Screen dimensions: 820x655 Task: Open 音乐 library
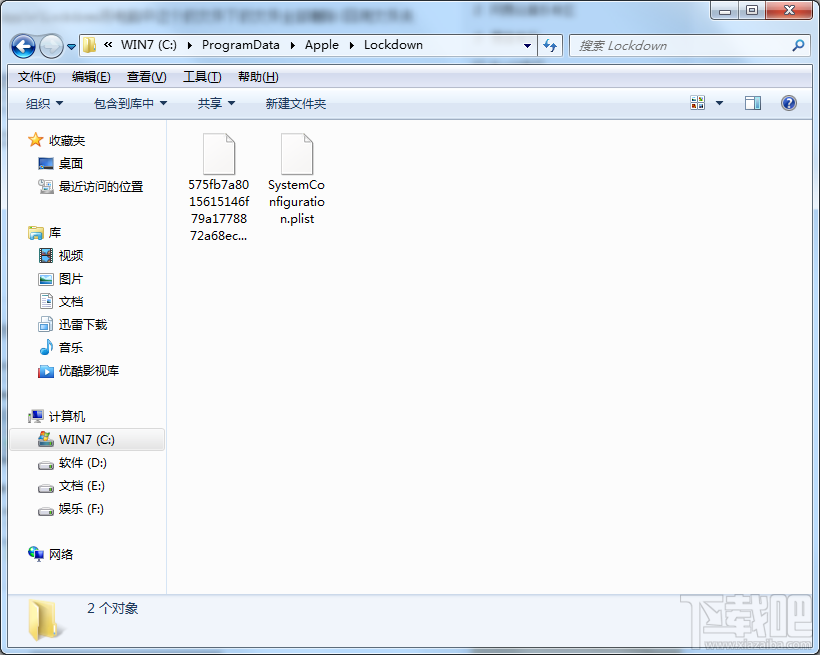pyautogui.click(x=61, y=347)
